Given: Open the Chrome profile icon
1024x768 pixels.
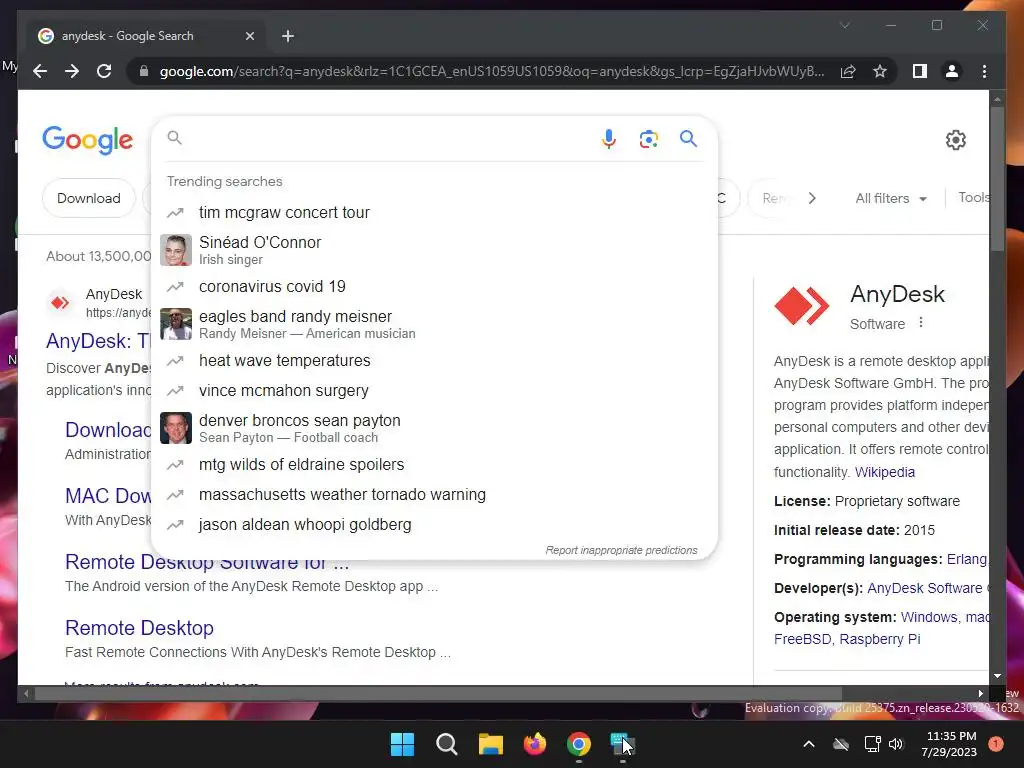Looking at the screenshot, I should [x=952, y=71].
